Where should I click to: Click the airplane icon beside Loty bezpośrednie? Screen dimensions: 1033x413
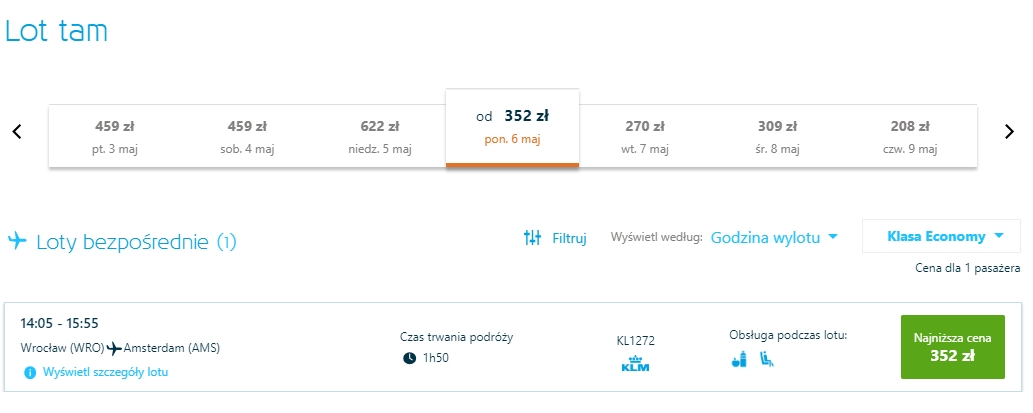tap(17, 241)
